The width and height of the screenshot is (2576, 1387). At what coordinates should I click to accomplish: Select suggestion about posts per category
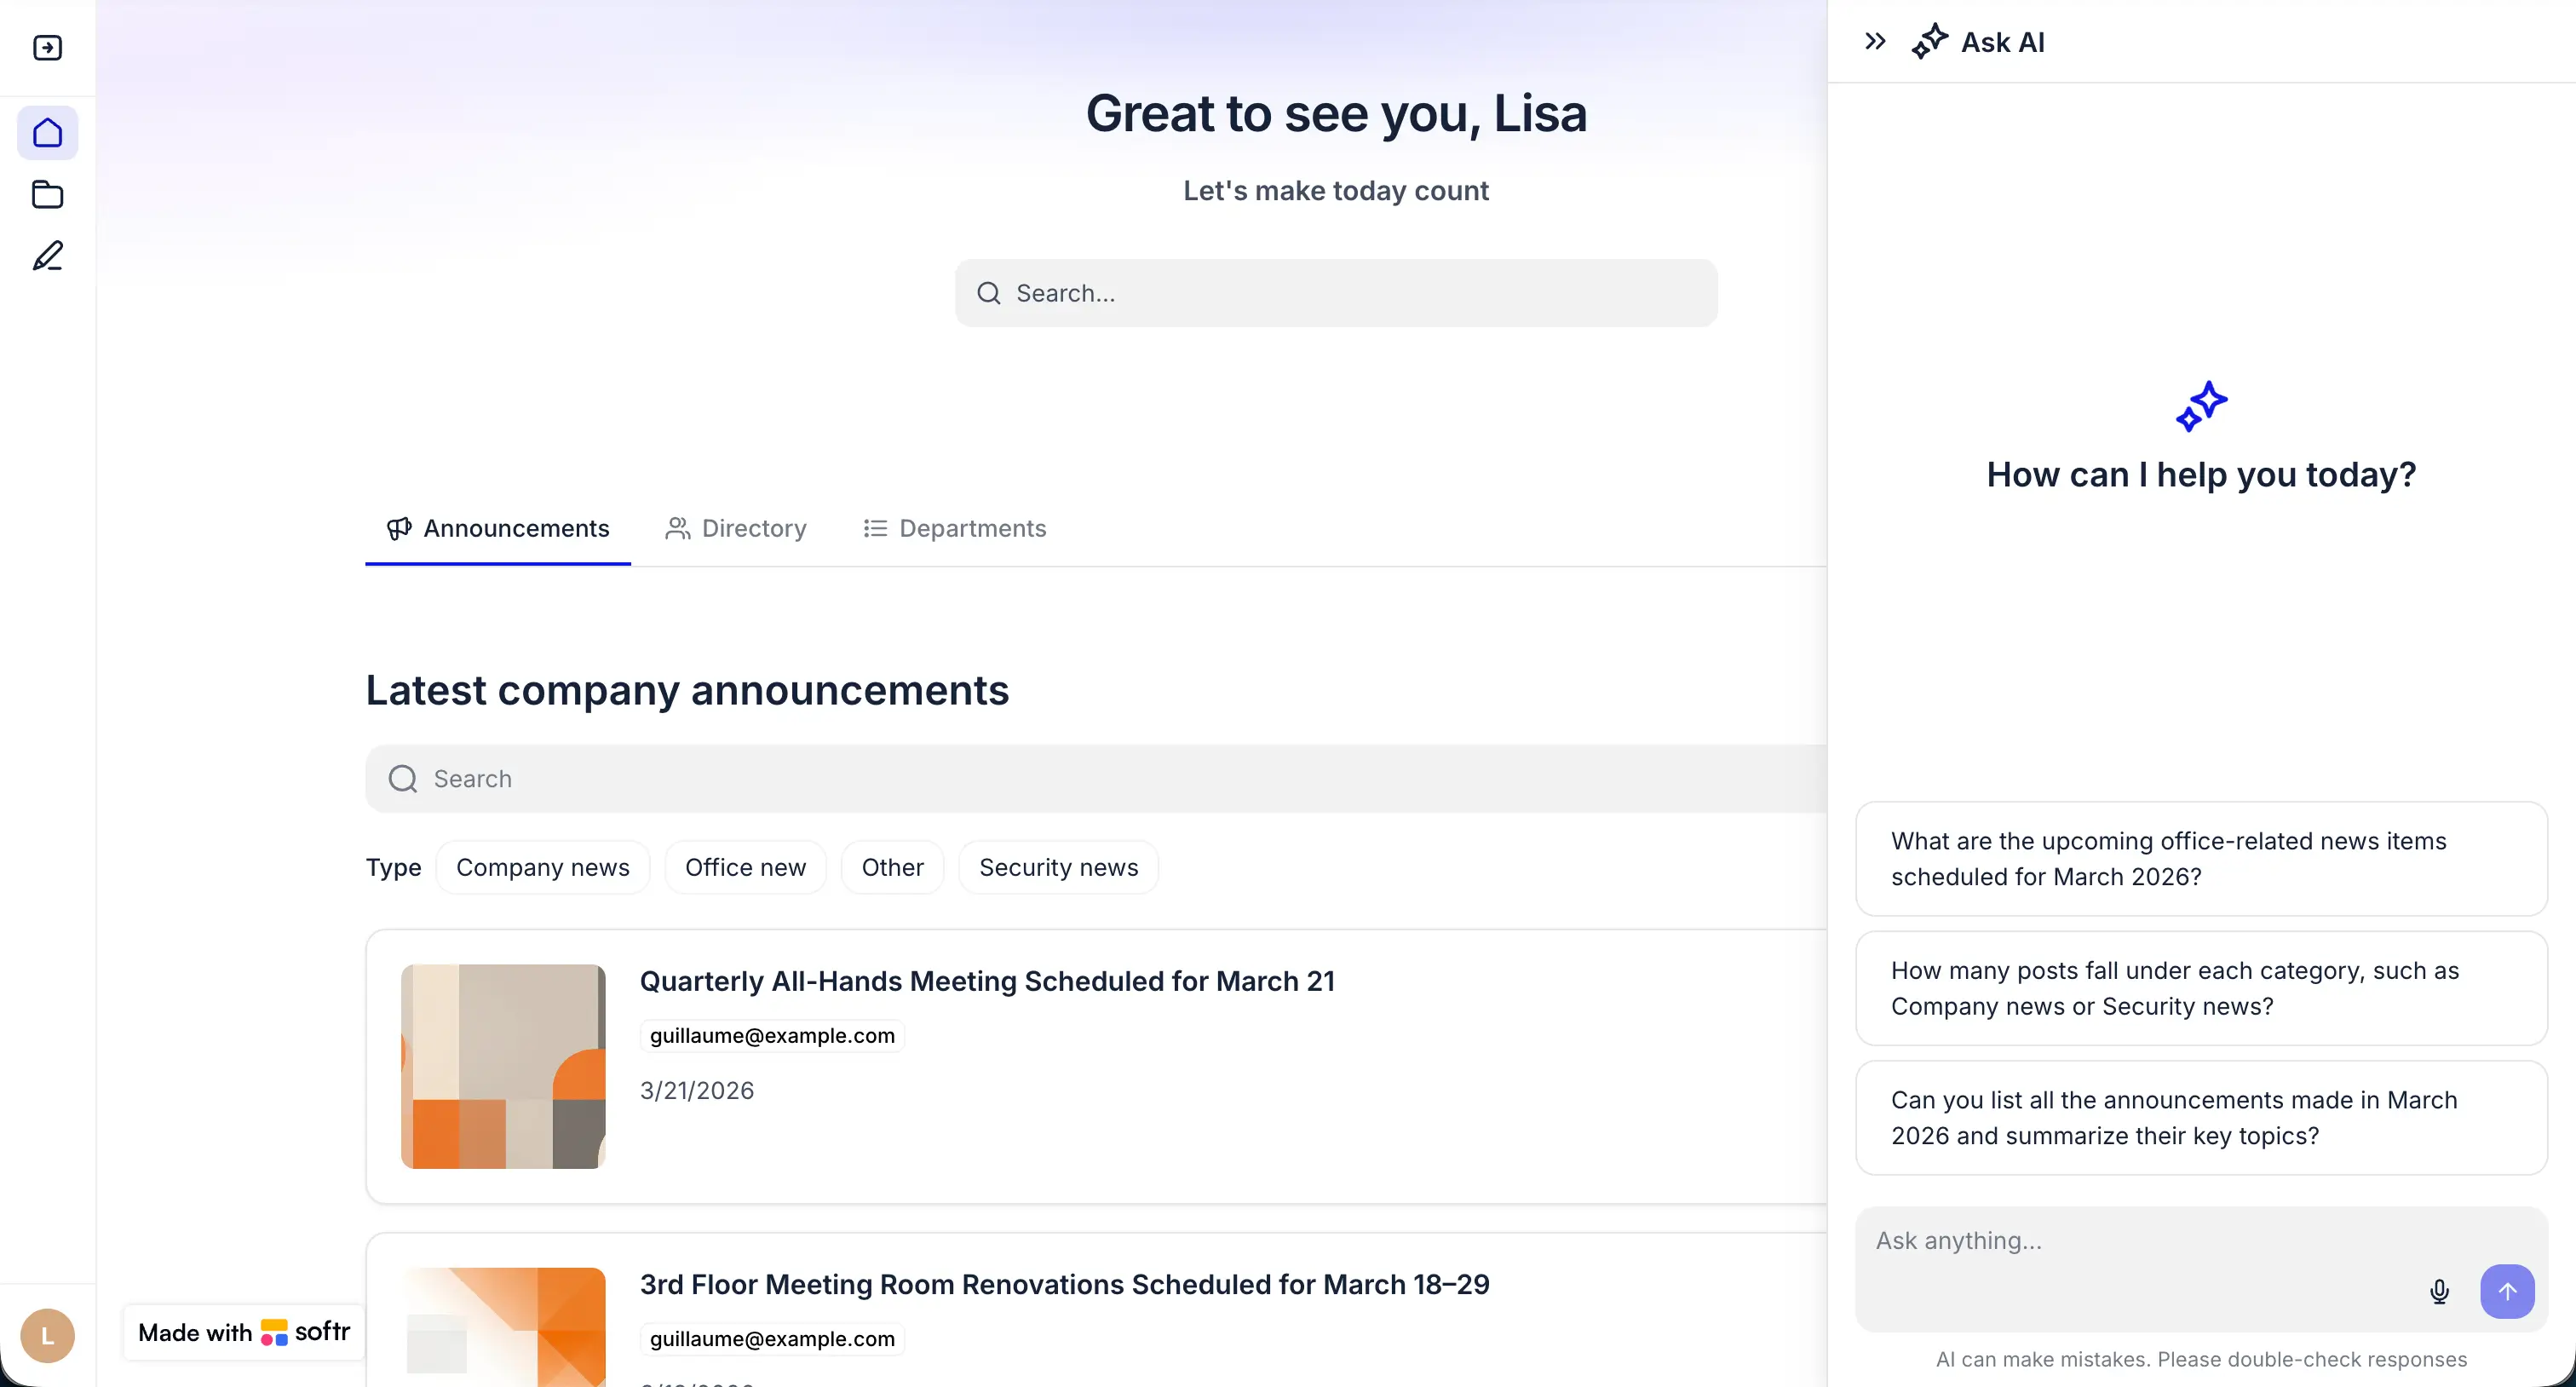(x=2201, y=988)
